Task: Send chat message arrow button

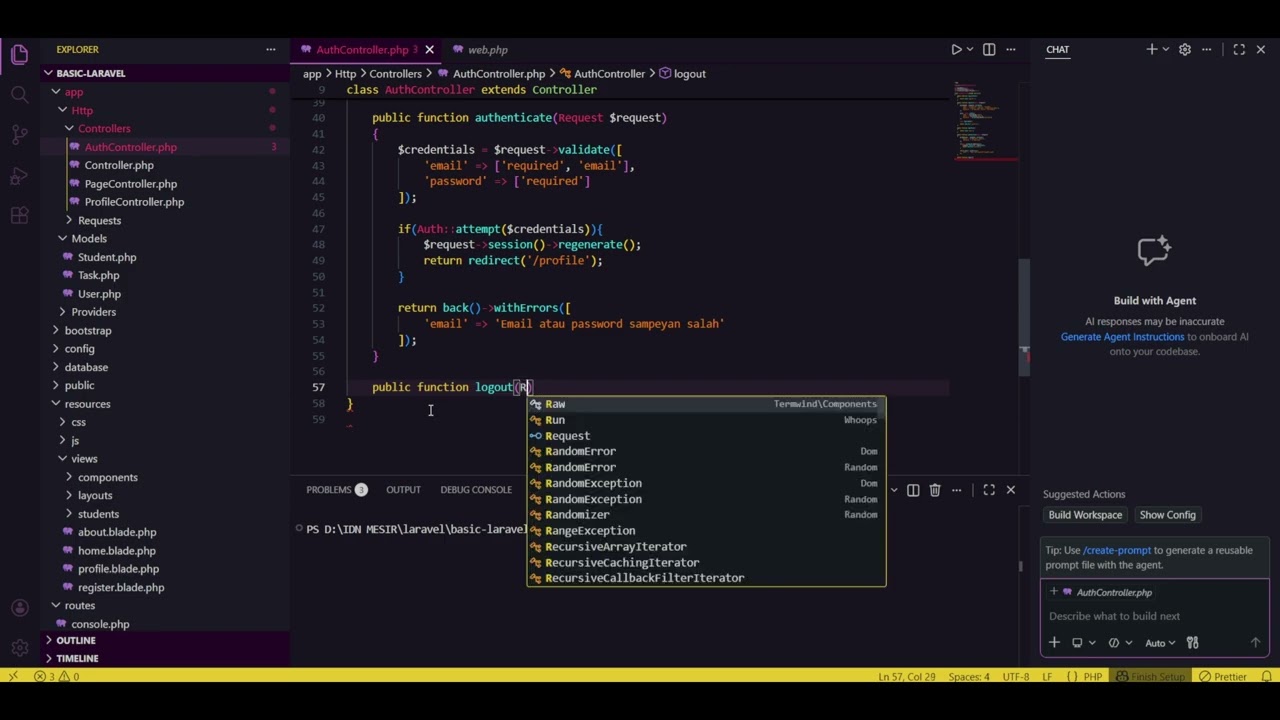Action: (x=1256, y=643)
